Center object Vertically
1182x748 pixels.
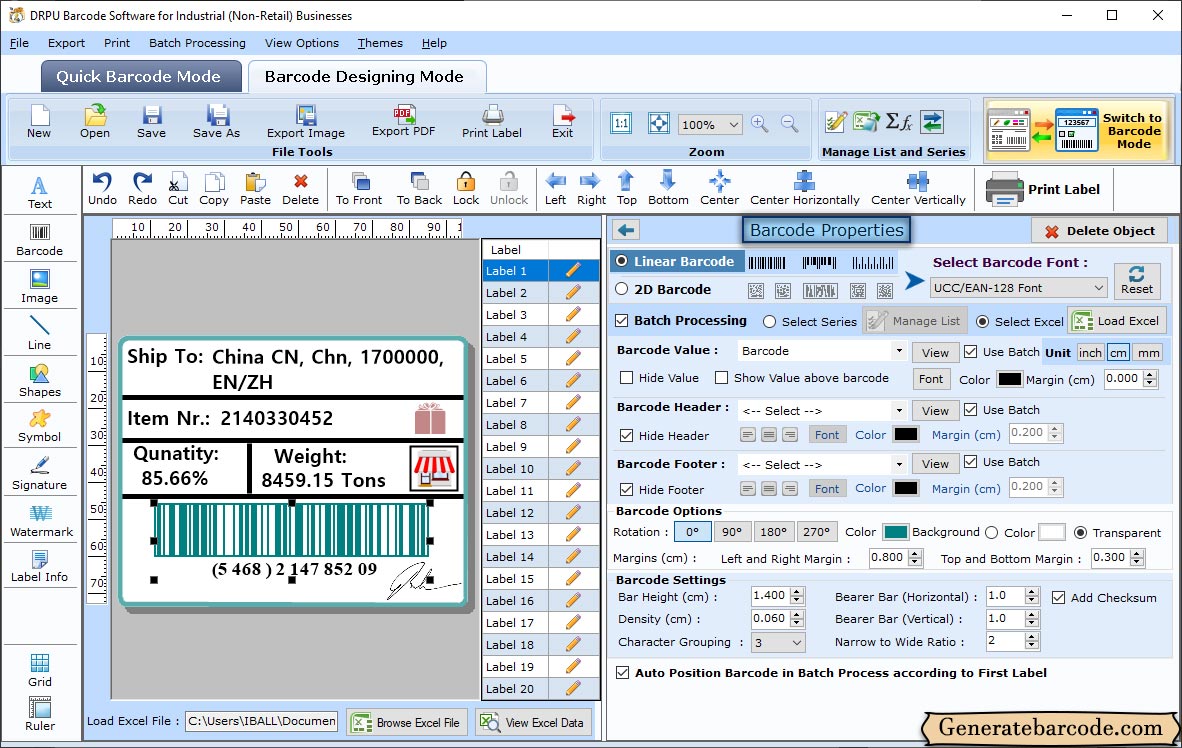918,189
